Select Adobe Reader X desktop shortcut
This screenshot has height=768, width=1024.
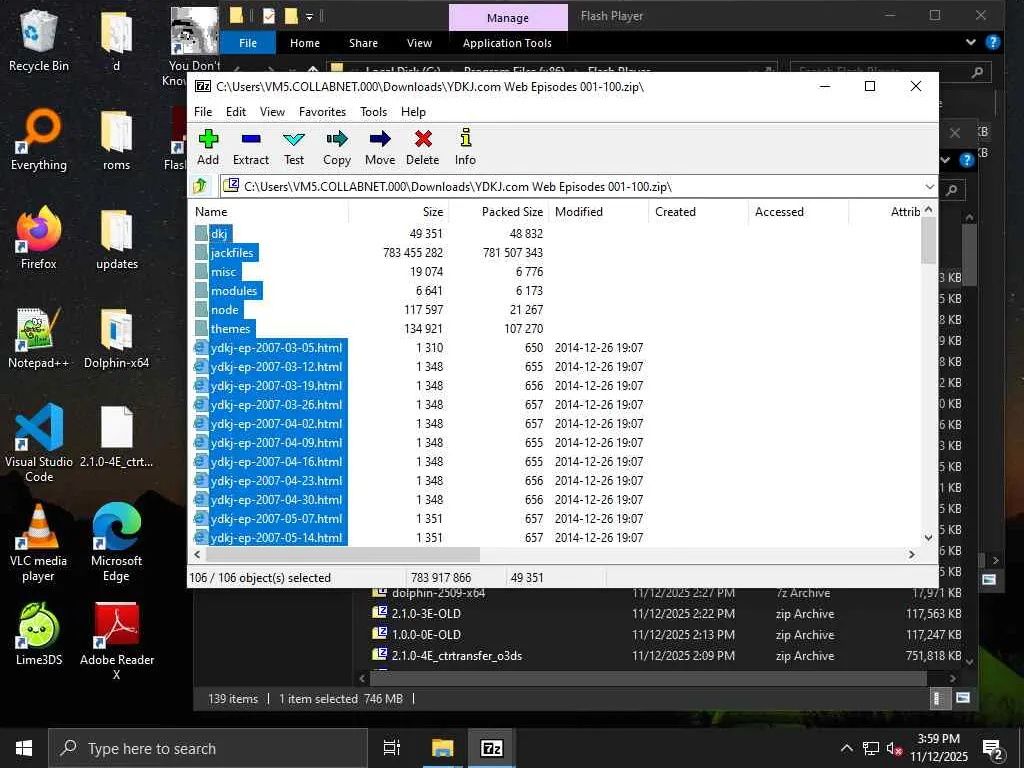tap(117, 643)
